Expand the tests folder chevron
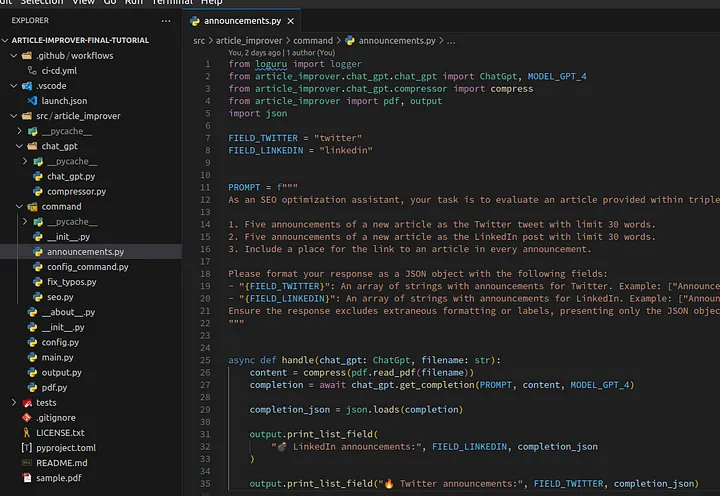Image resolution: width=720 pixels, height=496 pixels. (x=14, y=403)
